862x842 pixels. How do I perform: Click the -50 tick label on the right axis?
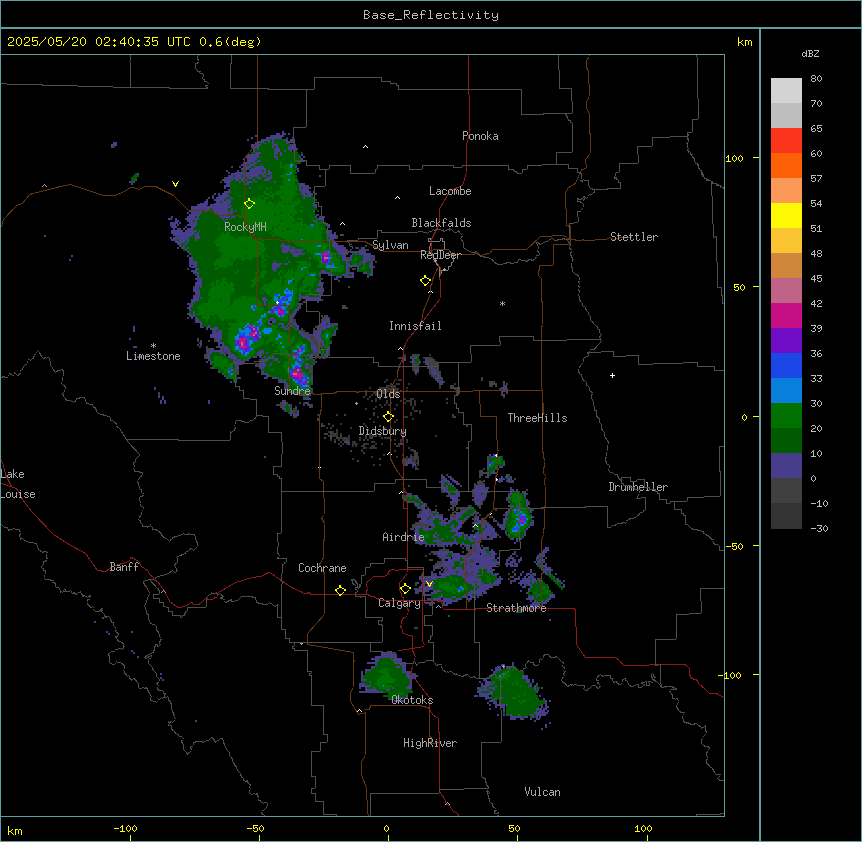click(734, 546)
